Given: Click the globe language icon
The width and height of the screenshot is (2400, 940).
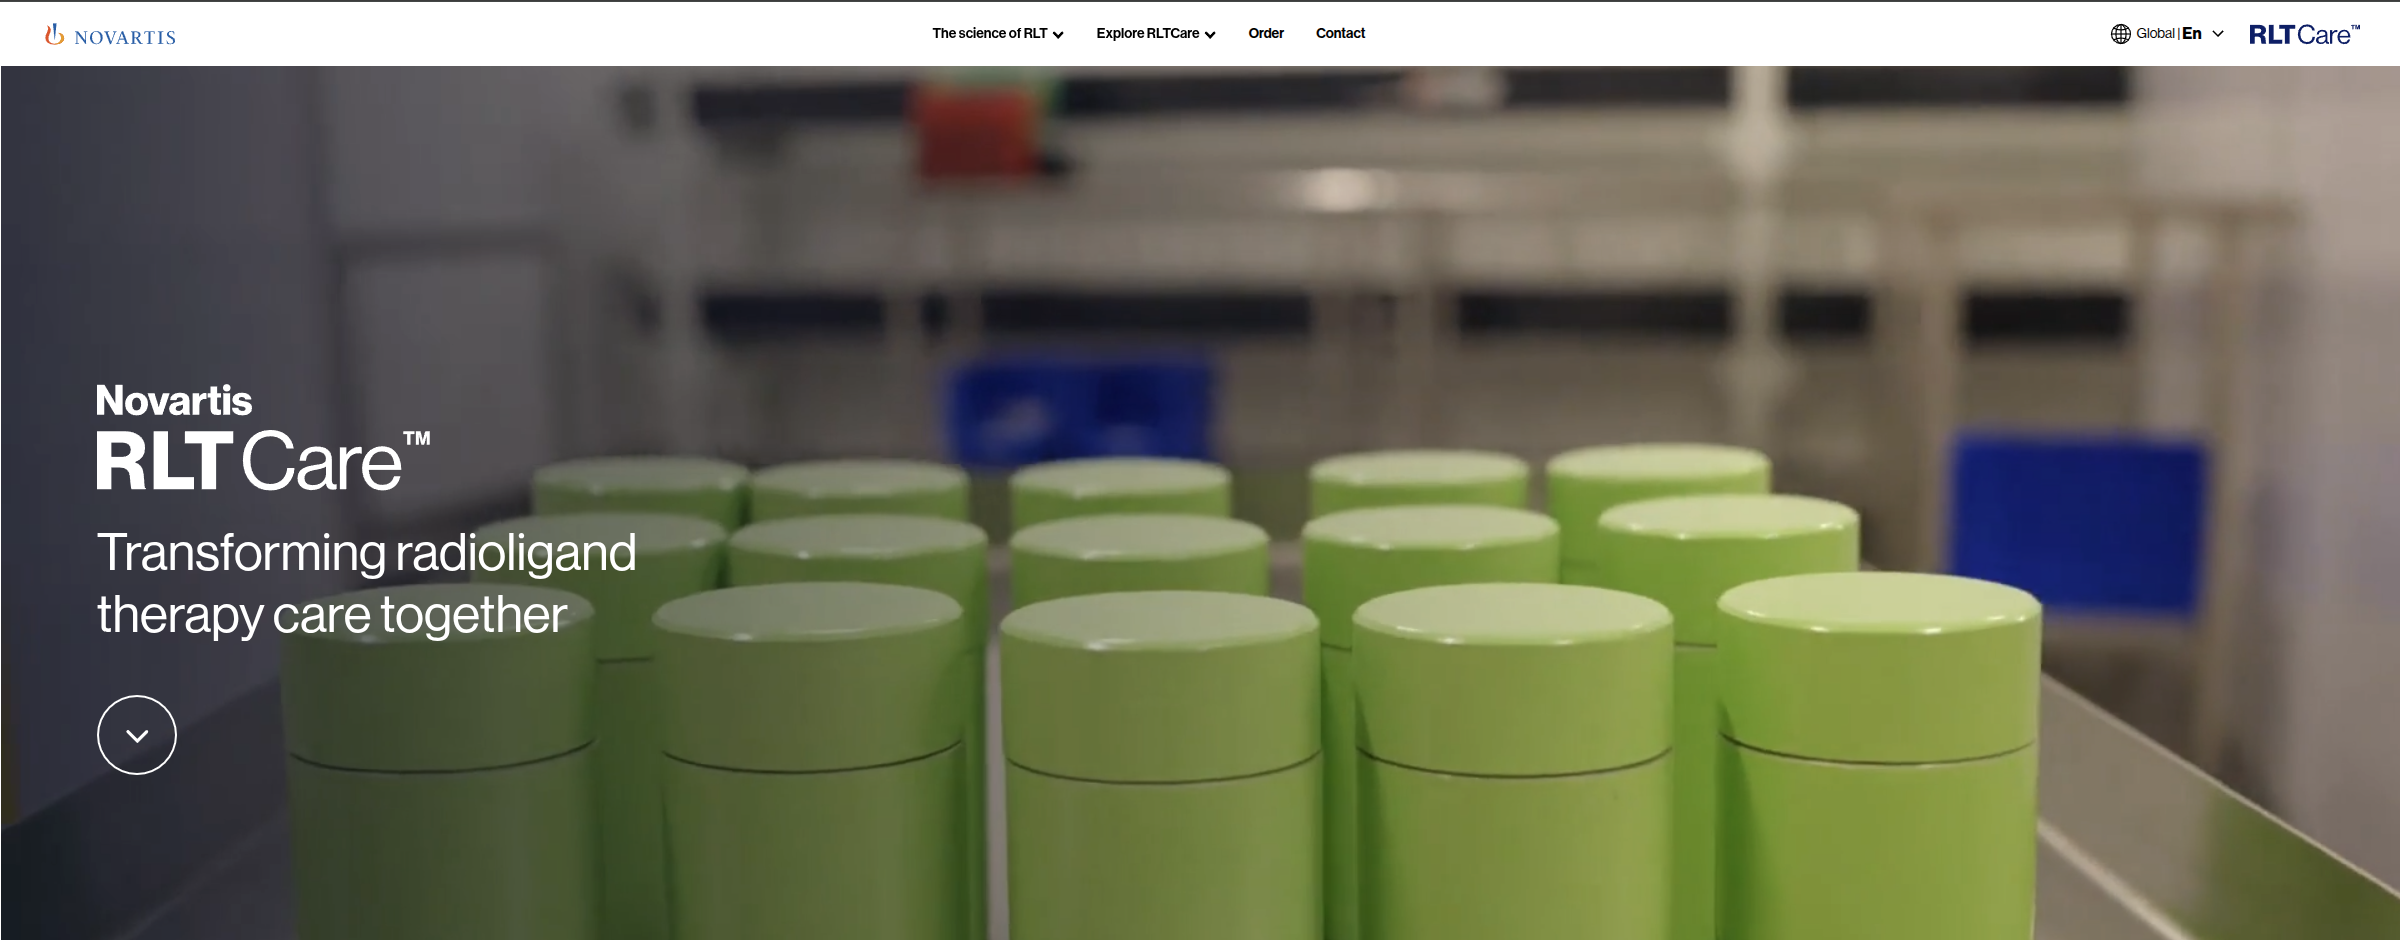Looking at the screenshot, I should (2120, 34).
